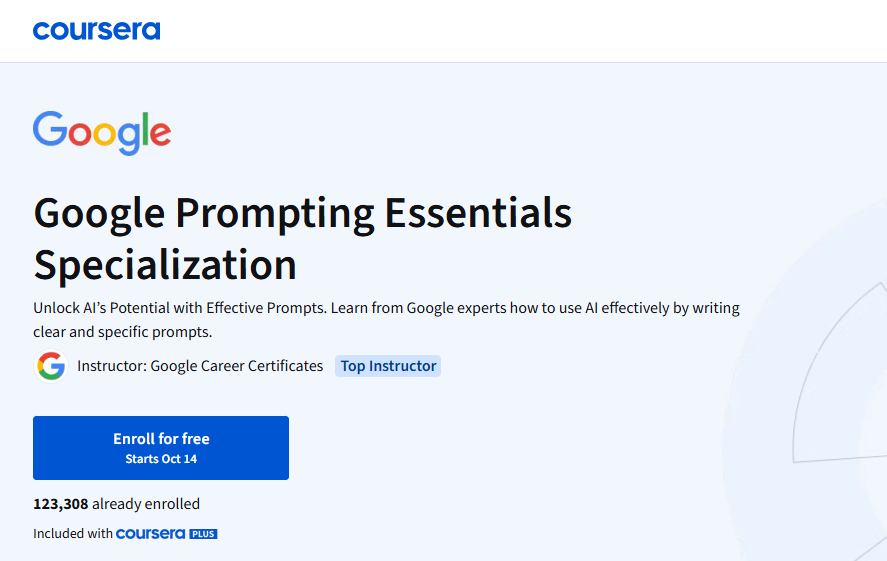Click the clear and specific prompts text
887x561 pixels.
122,332
